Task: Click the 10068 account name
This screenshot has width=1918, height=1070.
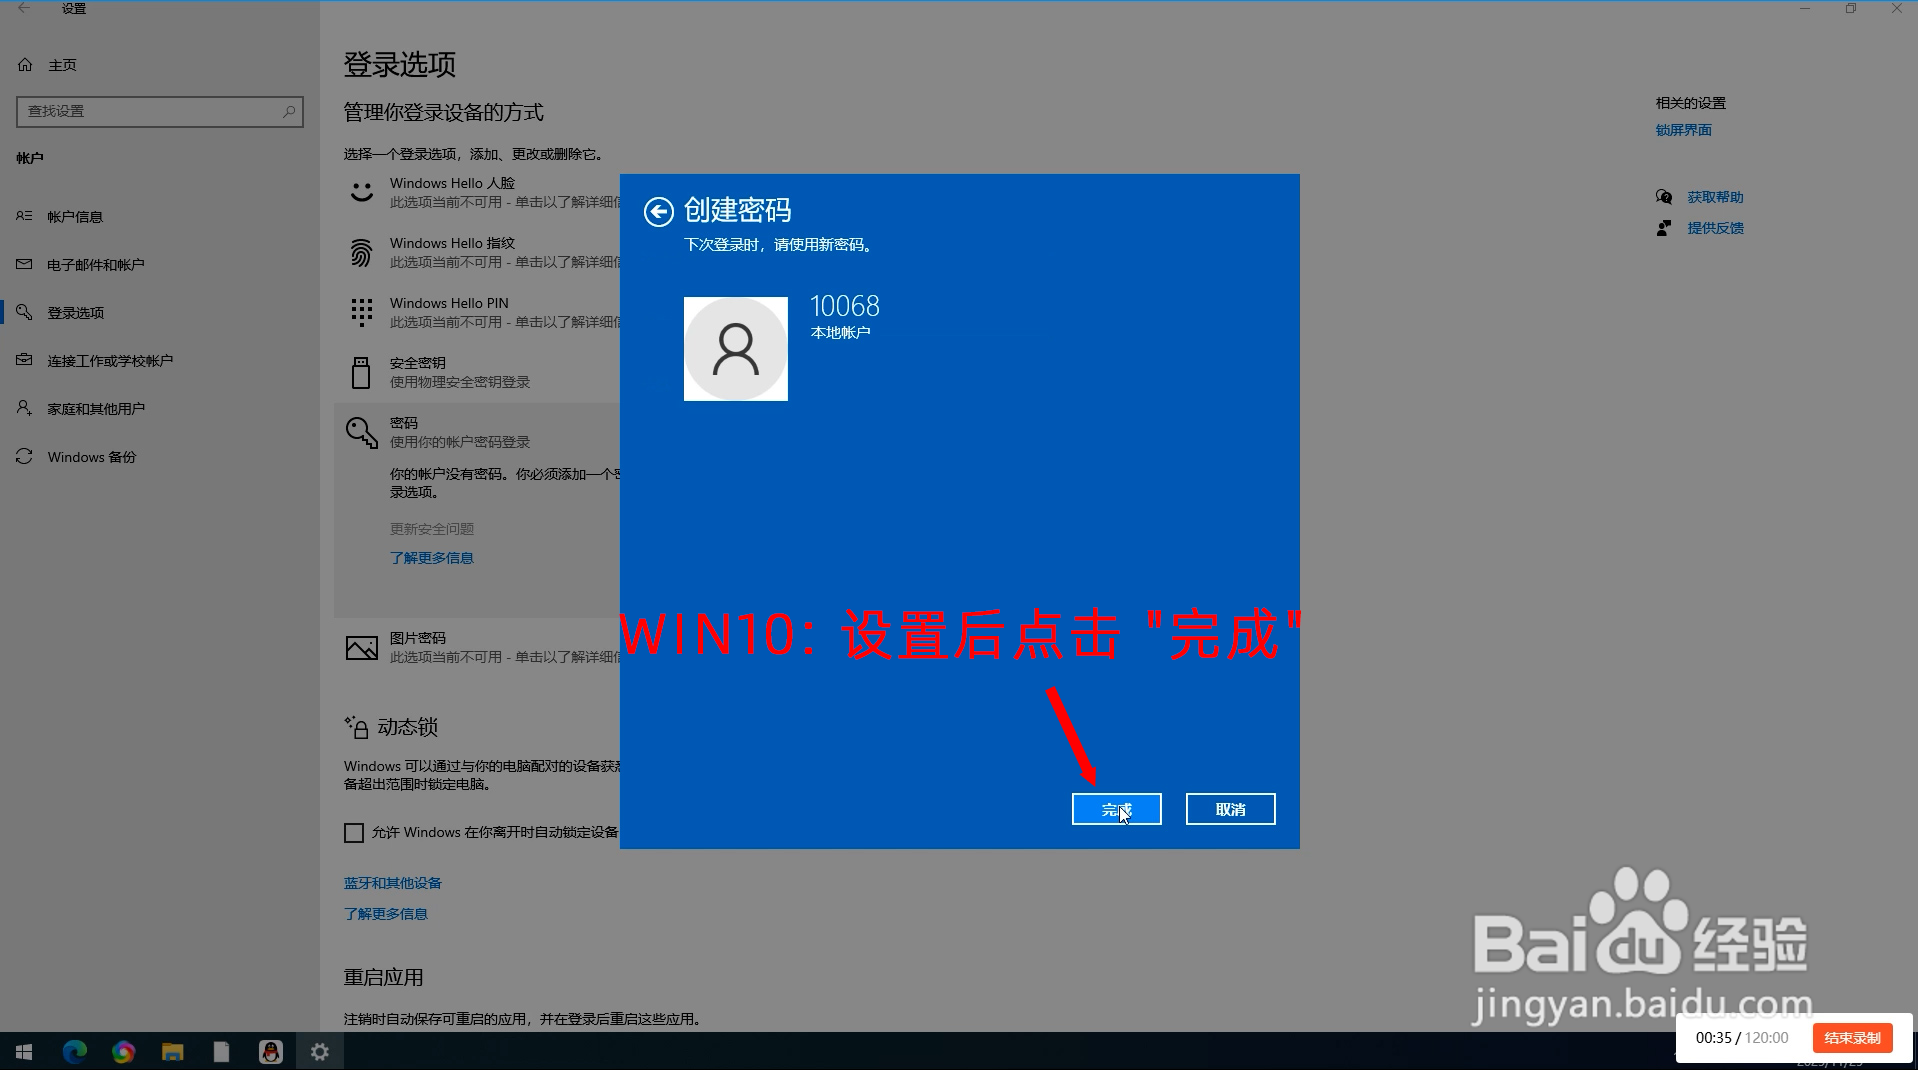Action: (845, 306)
